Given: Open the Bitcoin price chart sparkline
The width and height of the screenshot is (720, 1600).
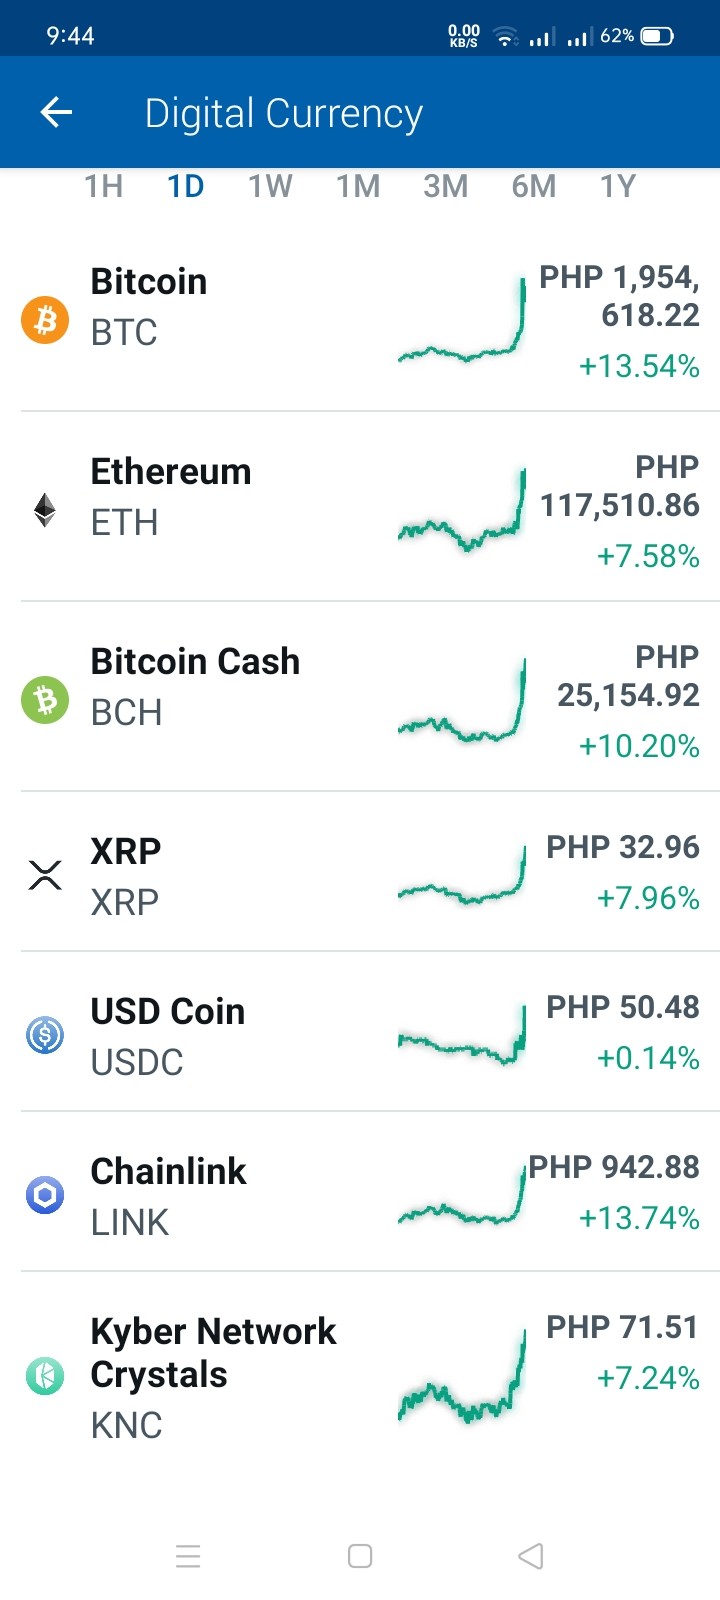Looking at the screenshot, I should (462, 320).
